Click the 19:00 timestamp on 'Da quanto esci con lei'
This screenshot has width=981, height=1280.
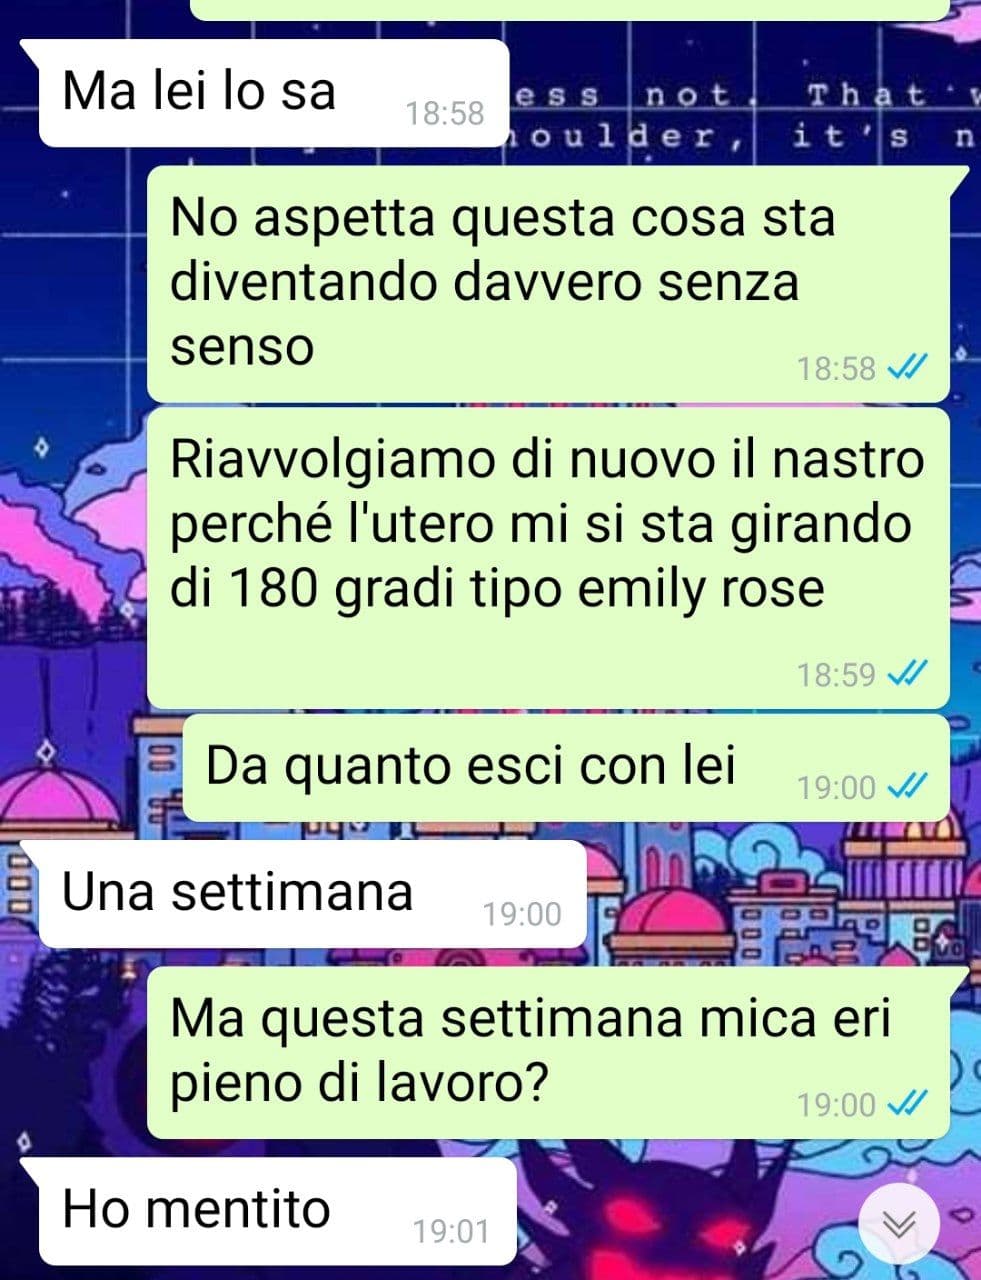(x=836, y=788)
